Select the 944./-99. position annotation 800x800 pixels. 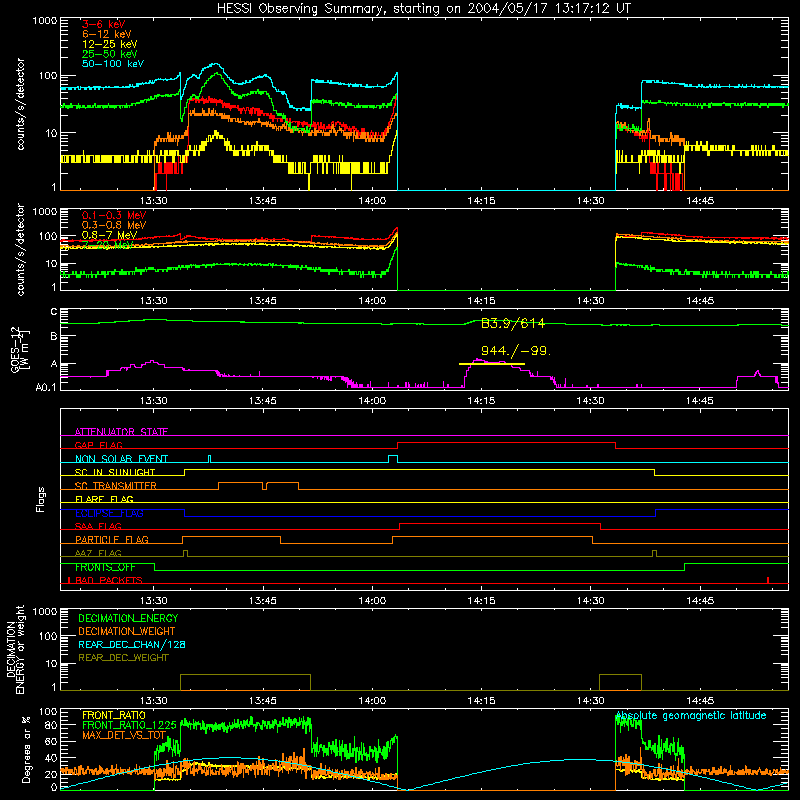516,351
